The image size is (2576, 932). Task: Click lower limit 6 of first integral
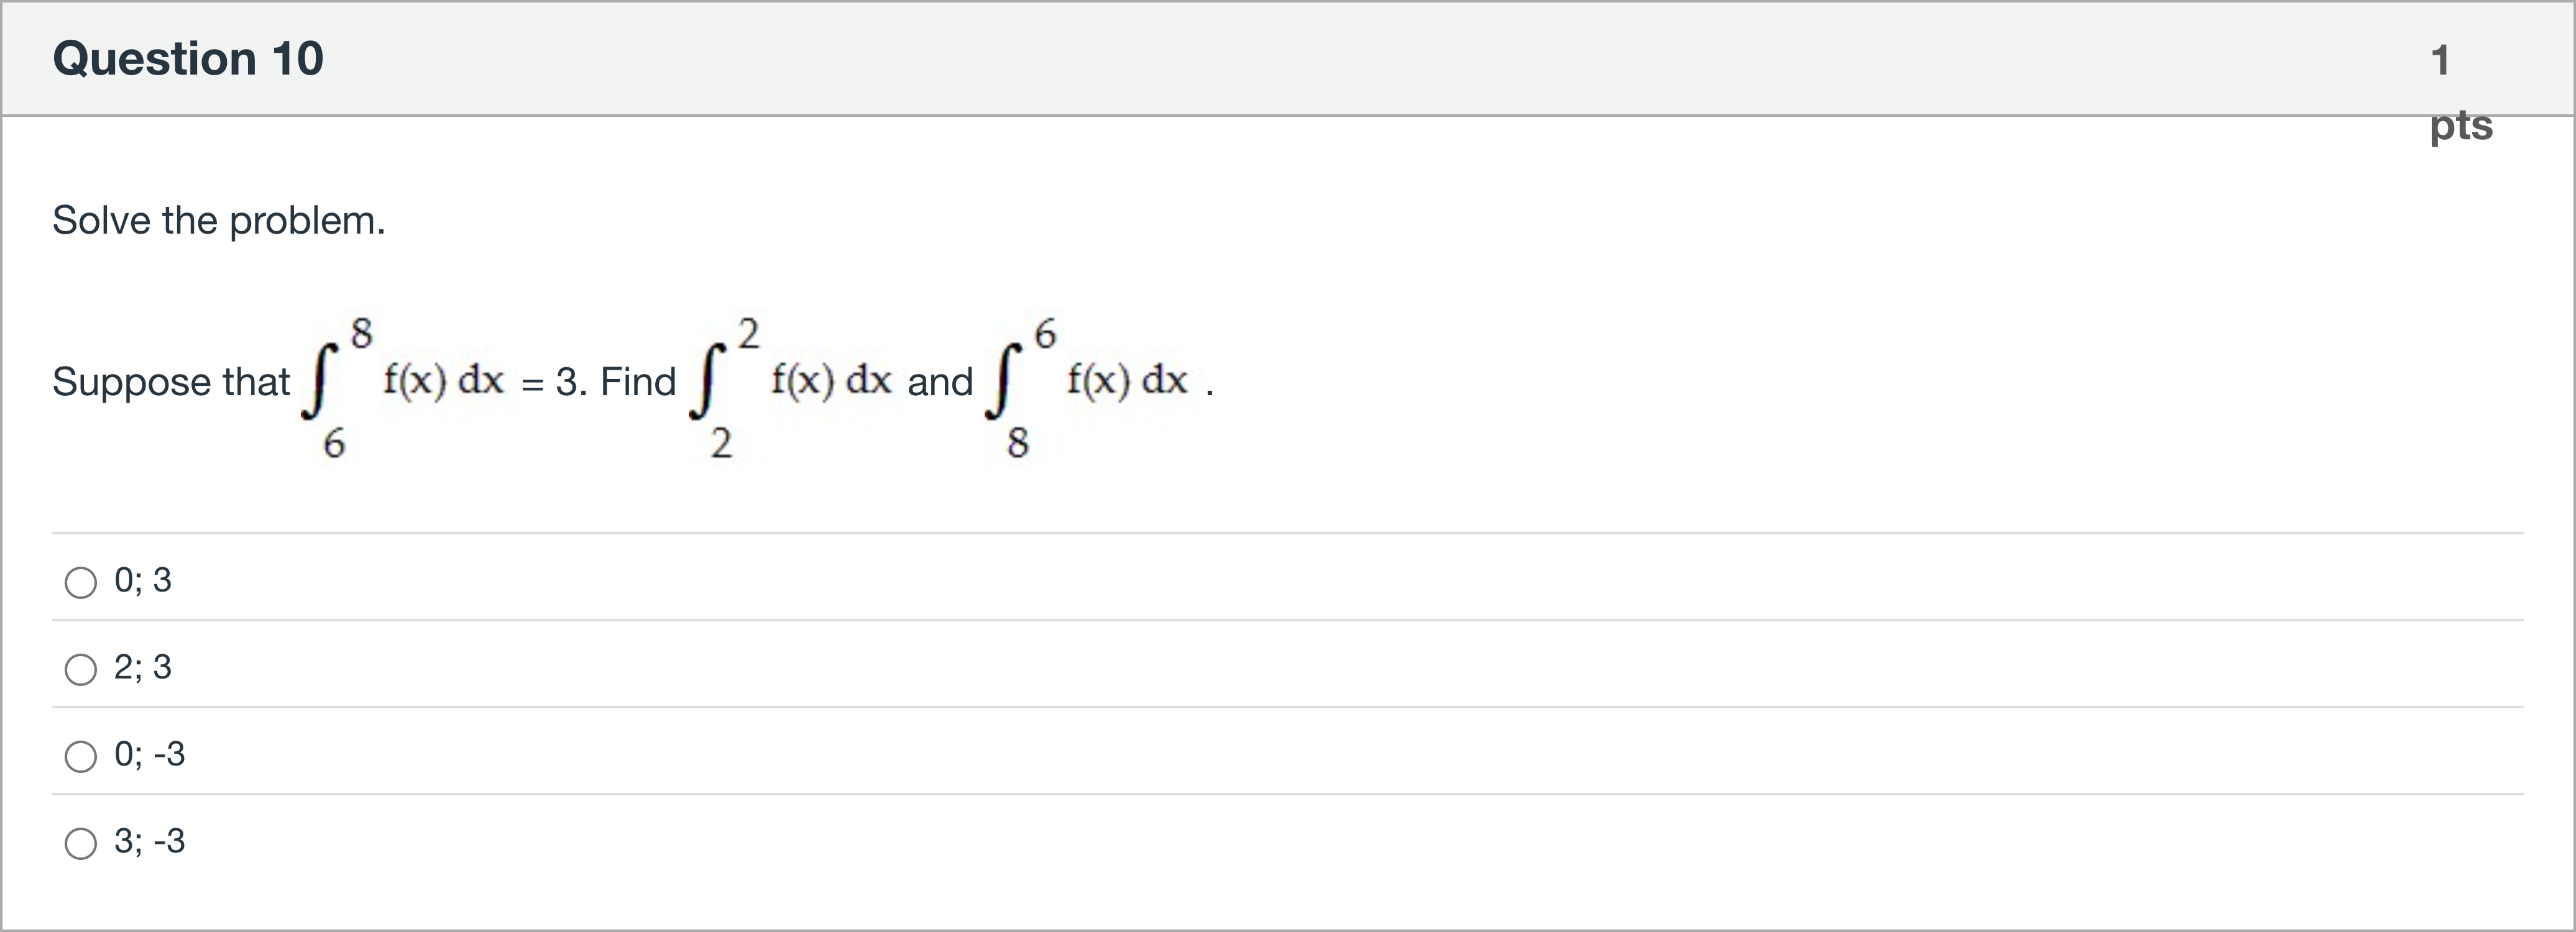pyautogui.click(x=334, y=442)
